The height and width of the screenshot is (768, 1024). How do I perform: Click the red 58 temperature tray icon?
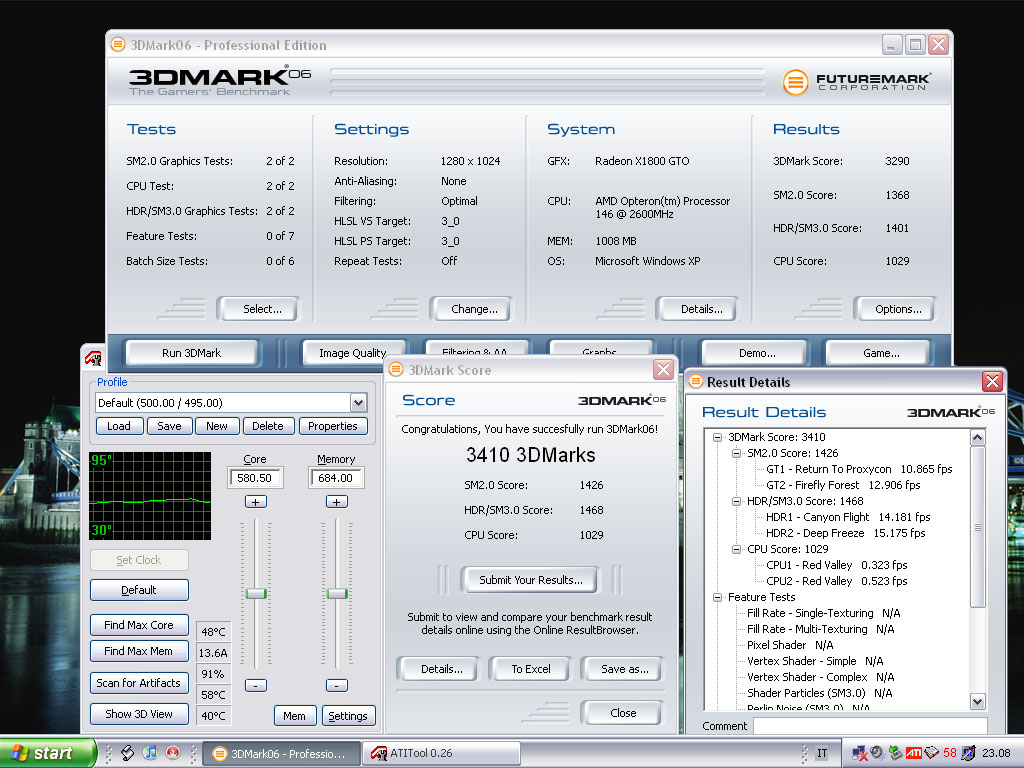[949, 753]
